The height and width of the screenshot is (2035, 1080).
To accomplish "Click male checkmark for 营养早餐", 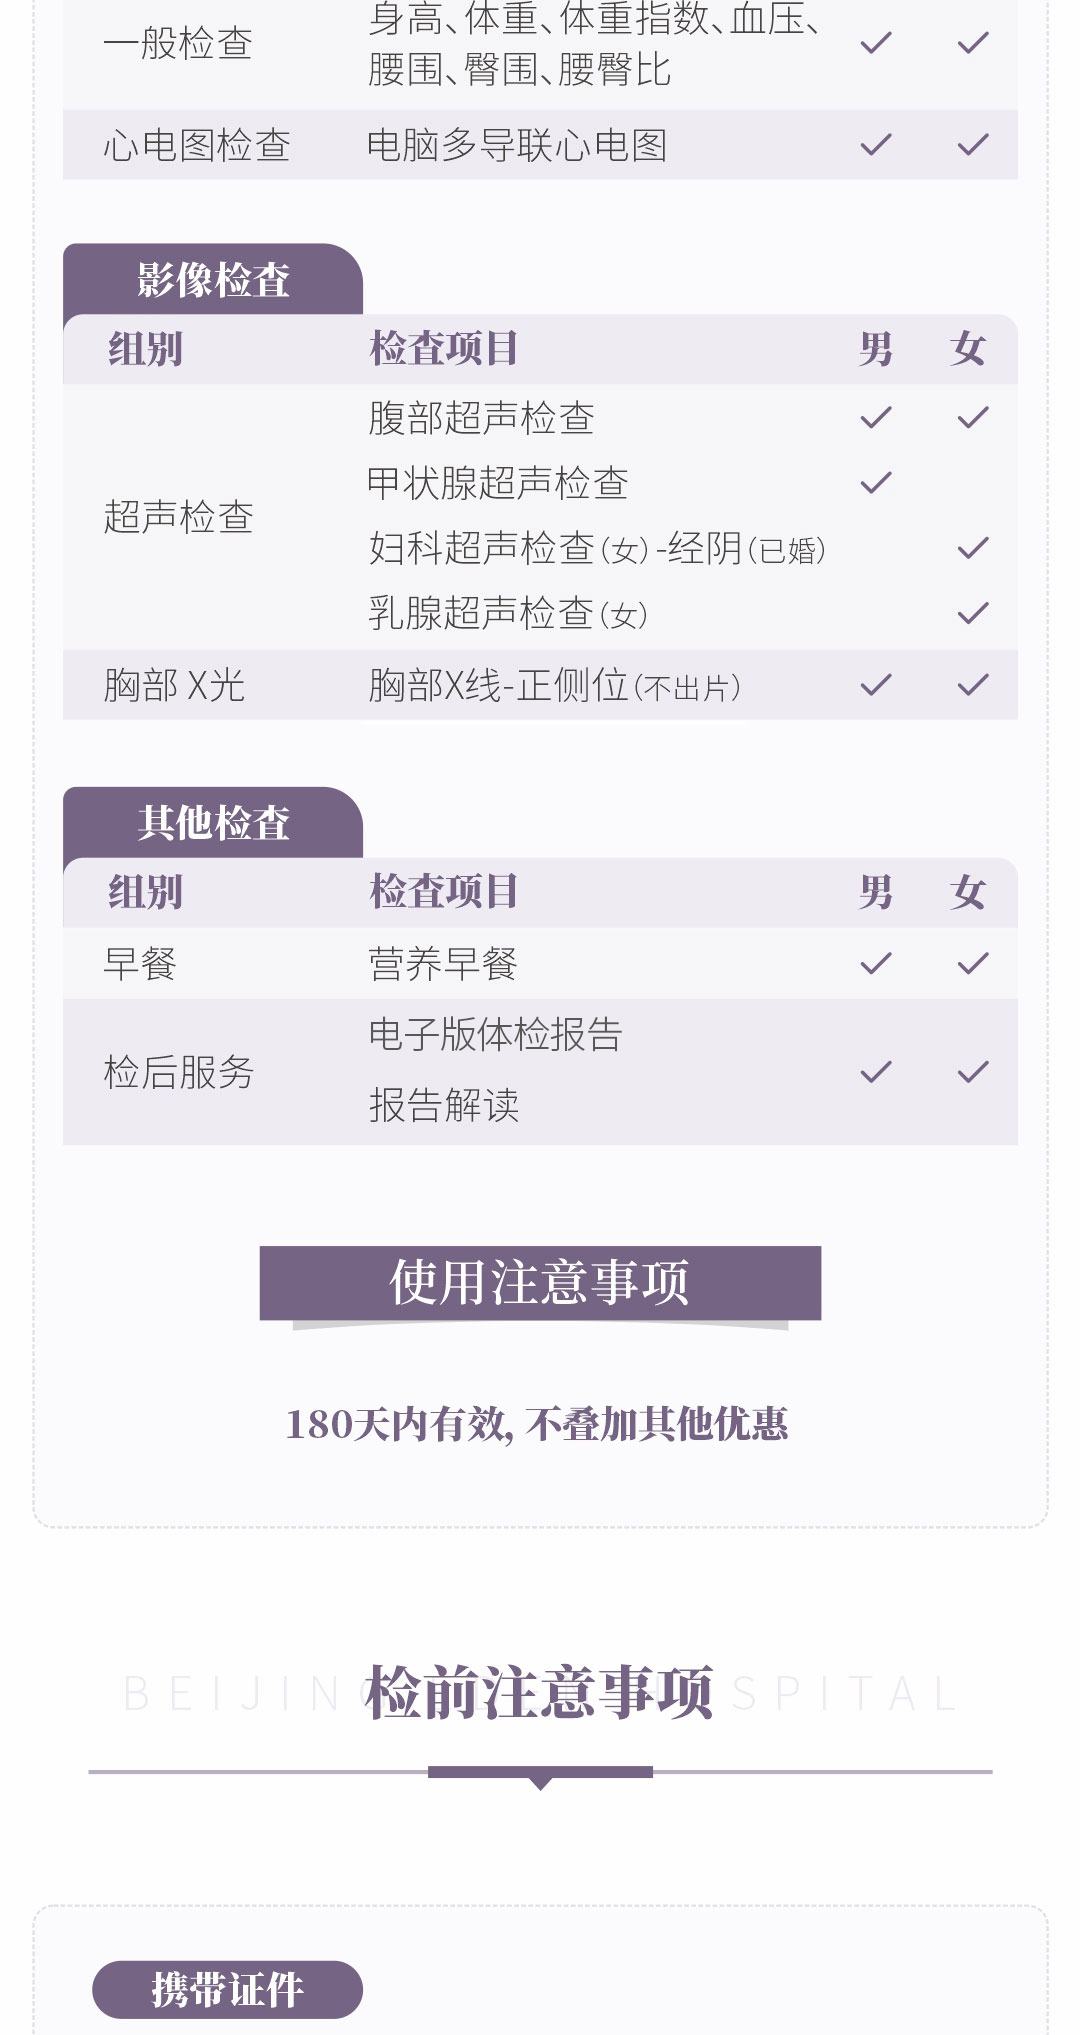I will (x=875, y=963).
